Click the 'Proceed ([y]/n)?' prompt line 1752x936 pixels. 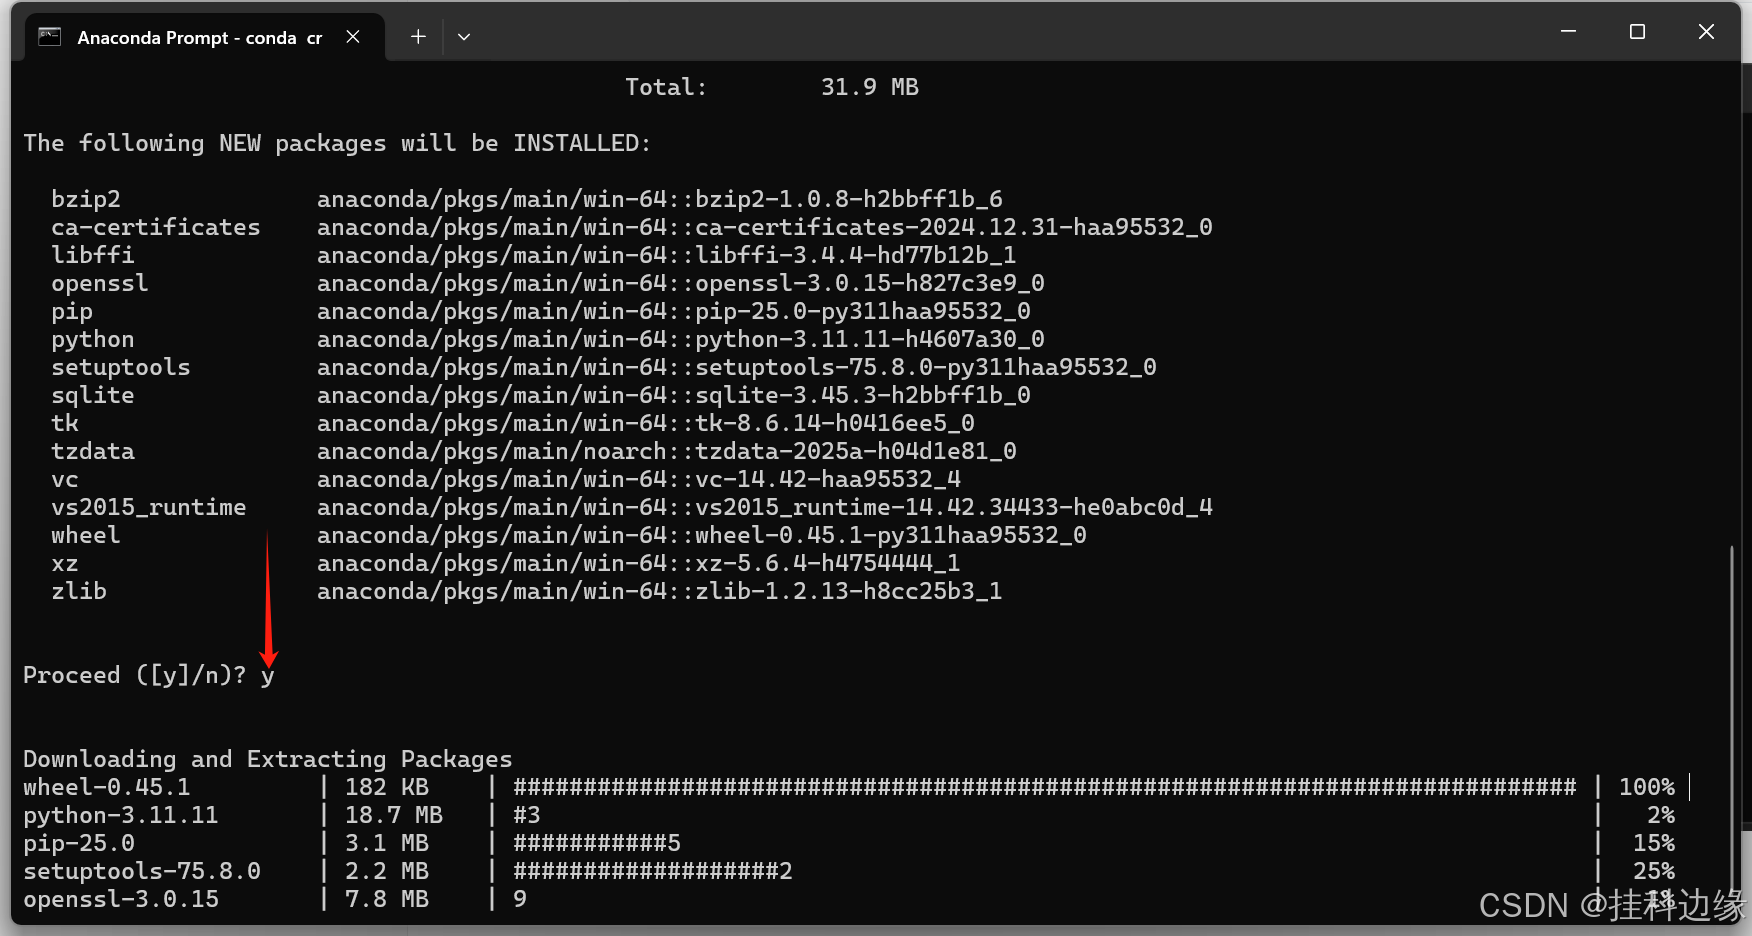coord(149,675)
